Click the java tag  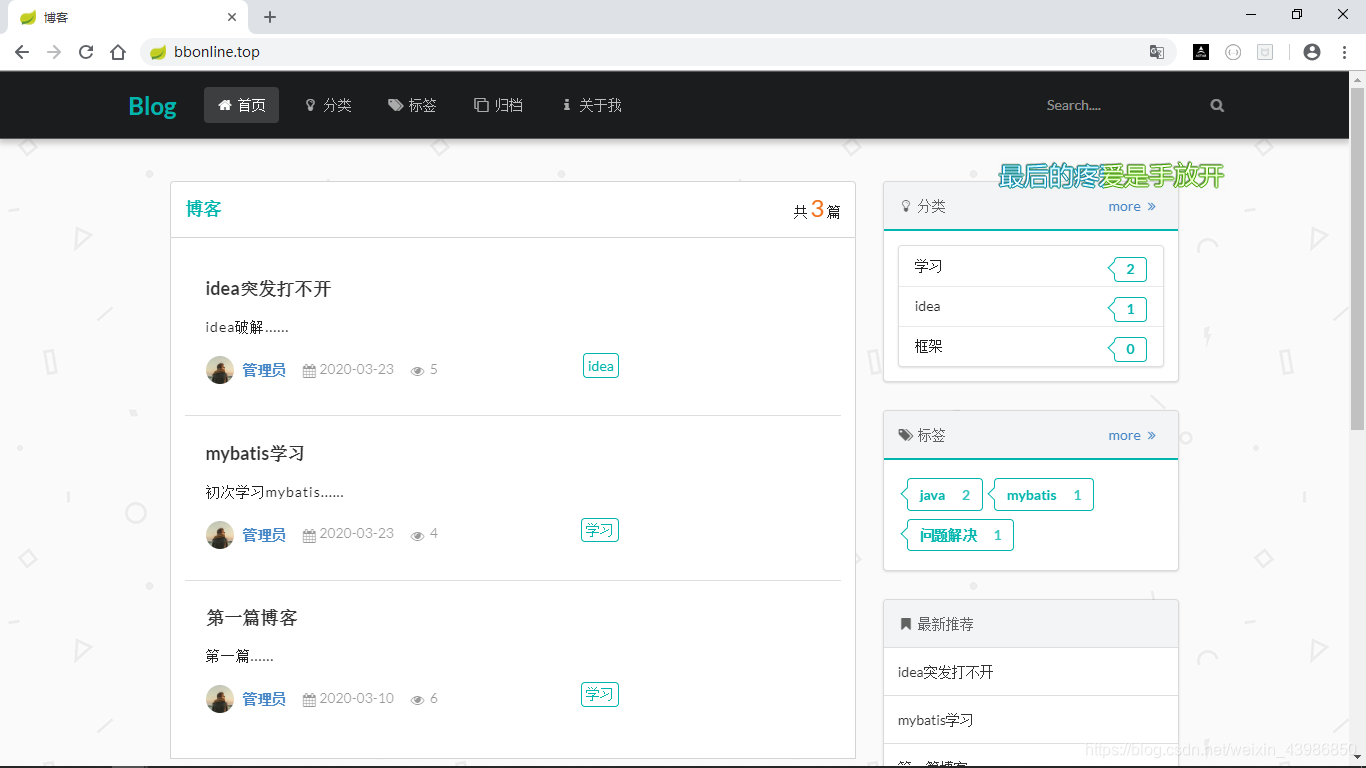tap(944, 495)
